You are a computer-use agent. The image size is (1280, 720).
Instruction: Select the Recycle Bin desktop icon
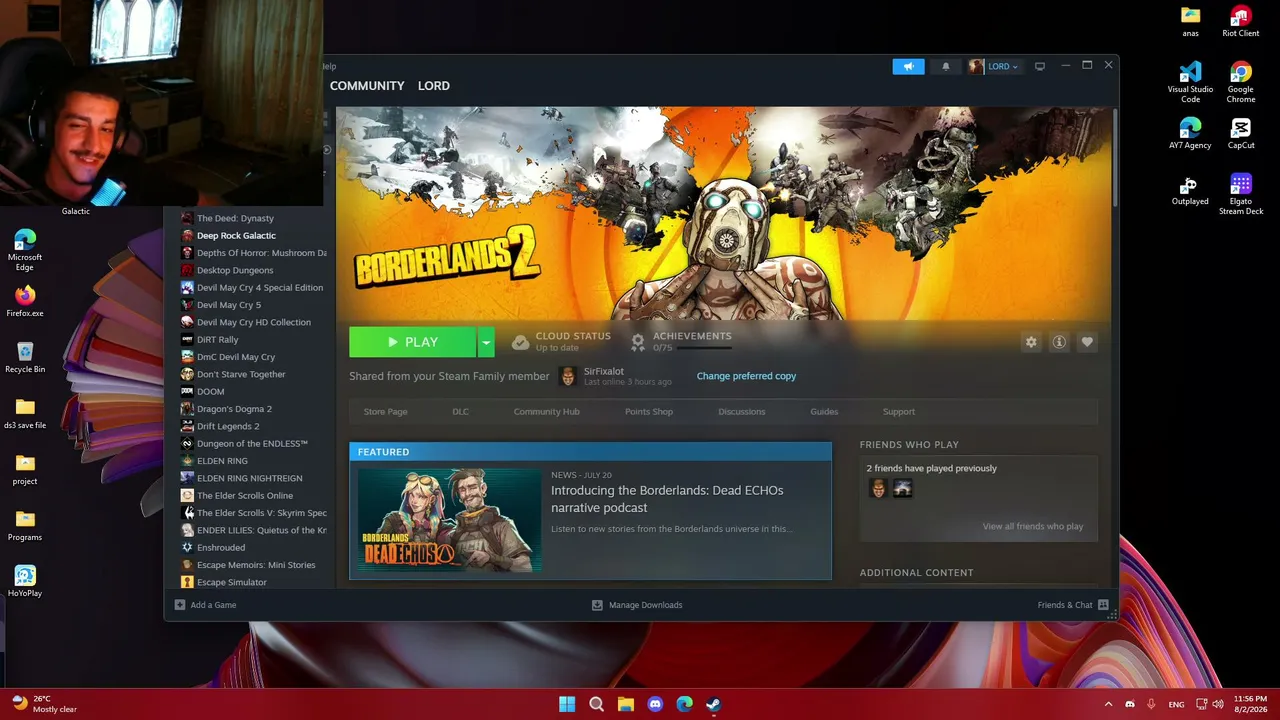point(25,357)
